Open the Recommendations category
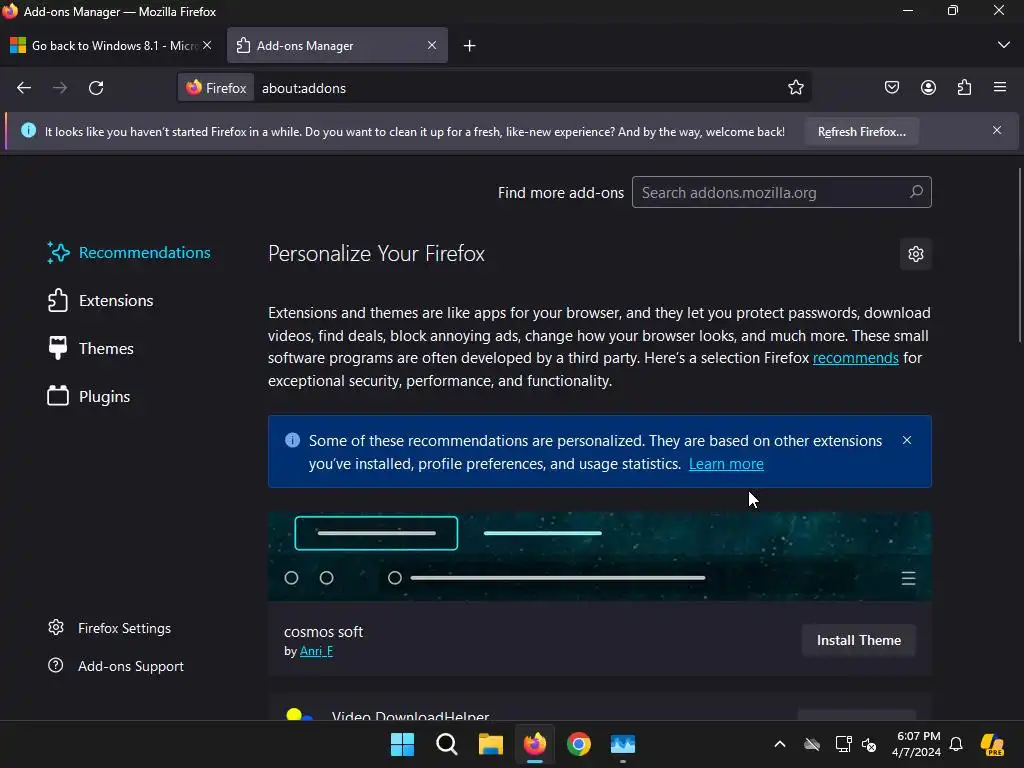The image size is (1024, 768). click(129, 253)
